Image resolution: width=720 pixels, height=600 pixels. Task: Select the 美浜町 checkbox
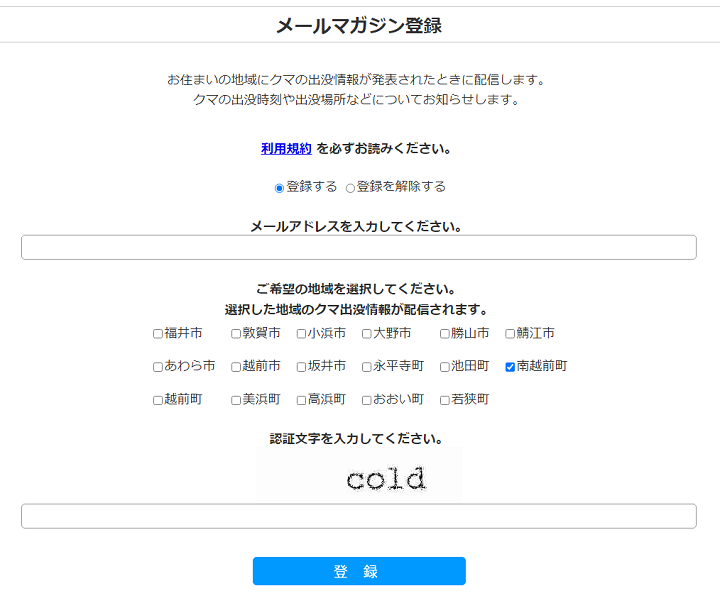(236, 400)
